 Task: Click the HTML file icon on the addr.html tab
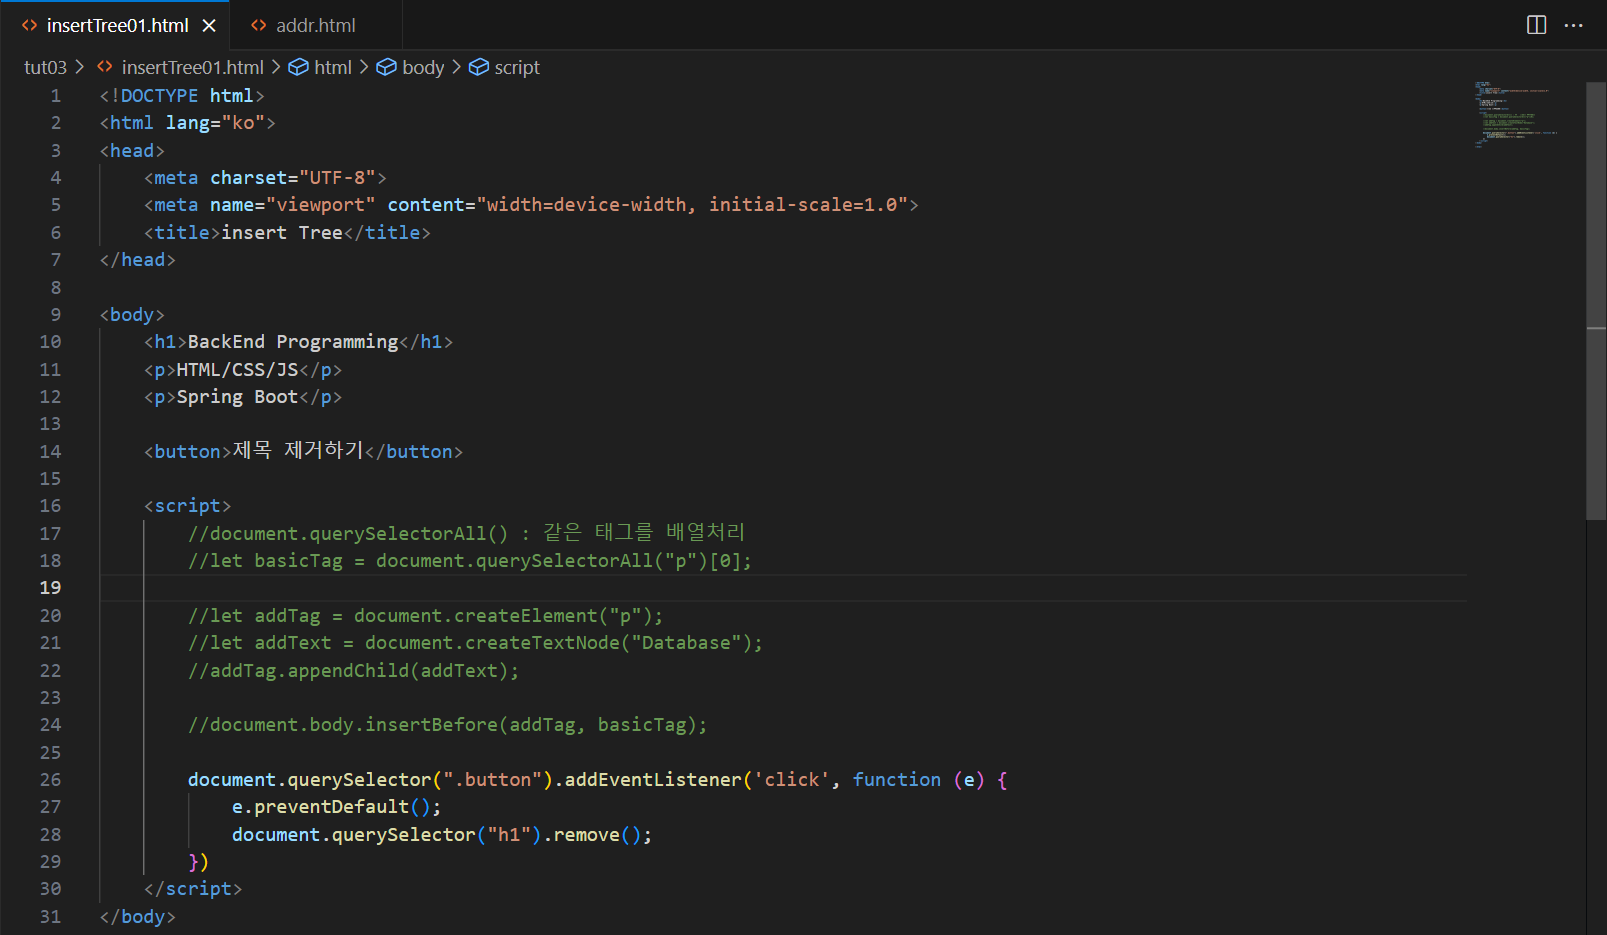[259, 25]
